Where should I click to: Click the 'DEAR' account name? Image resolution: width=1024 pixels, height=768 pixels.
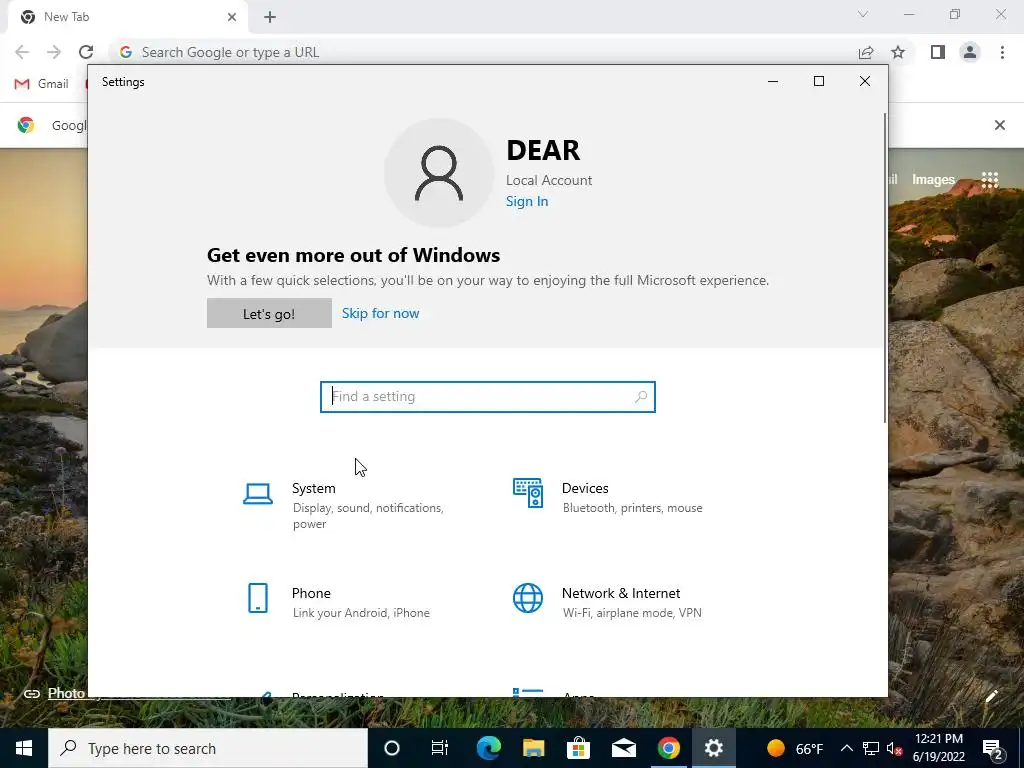pos(543,150)
